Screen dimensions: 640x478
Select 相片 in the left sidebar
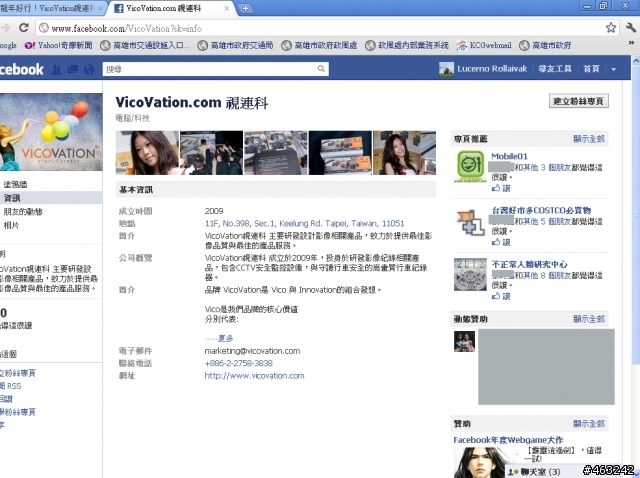tap(11, 225)
